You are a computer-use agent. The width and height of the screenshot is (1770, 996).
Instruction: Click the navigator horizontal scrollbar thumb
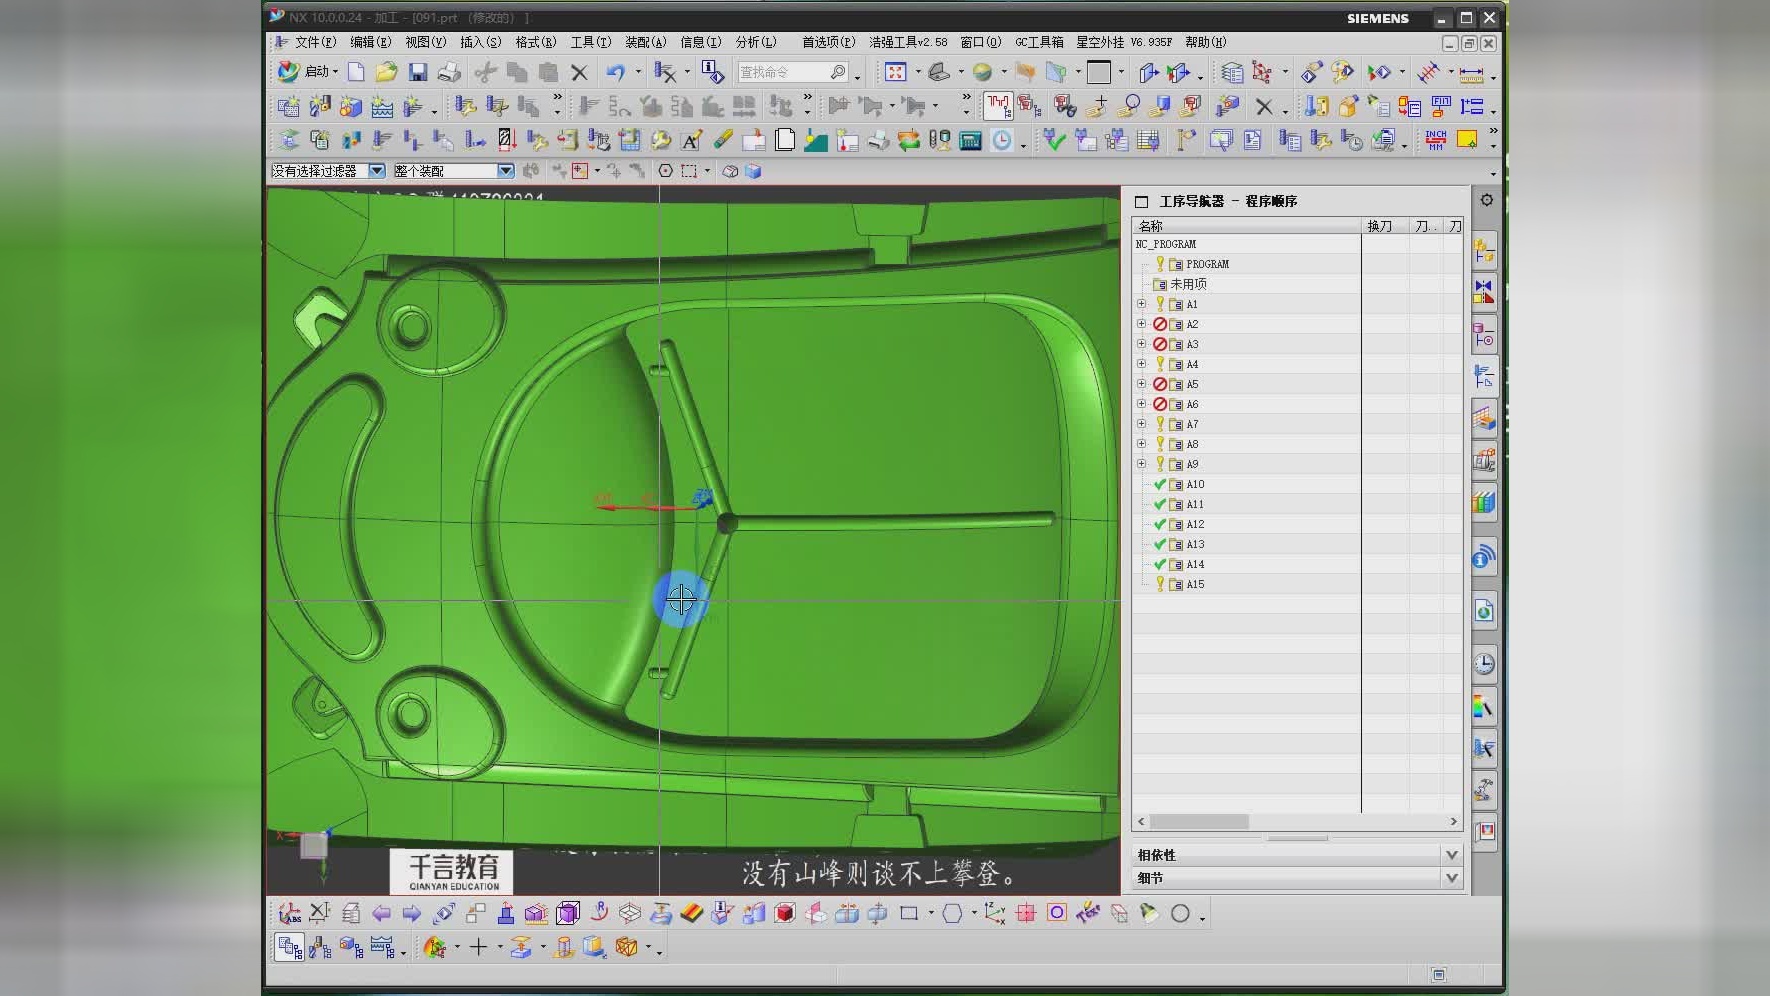point(1199,821)
